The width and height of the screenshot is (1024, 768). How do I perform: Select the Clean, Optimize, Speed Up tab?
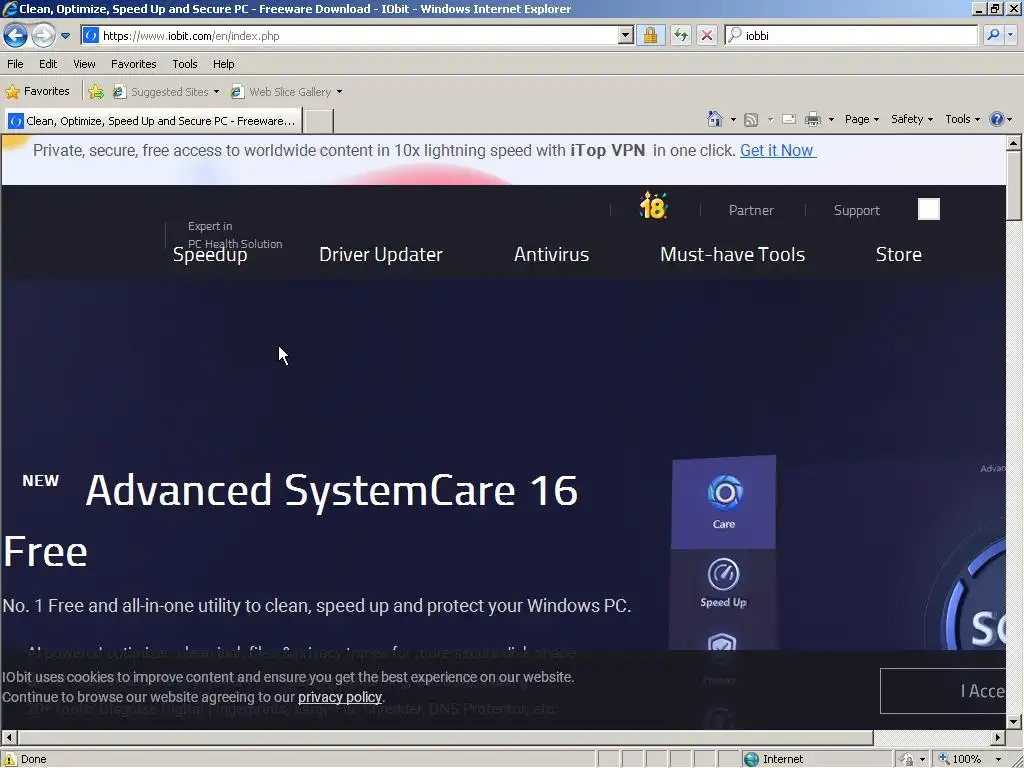(x=153, y=121)
